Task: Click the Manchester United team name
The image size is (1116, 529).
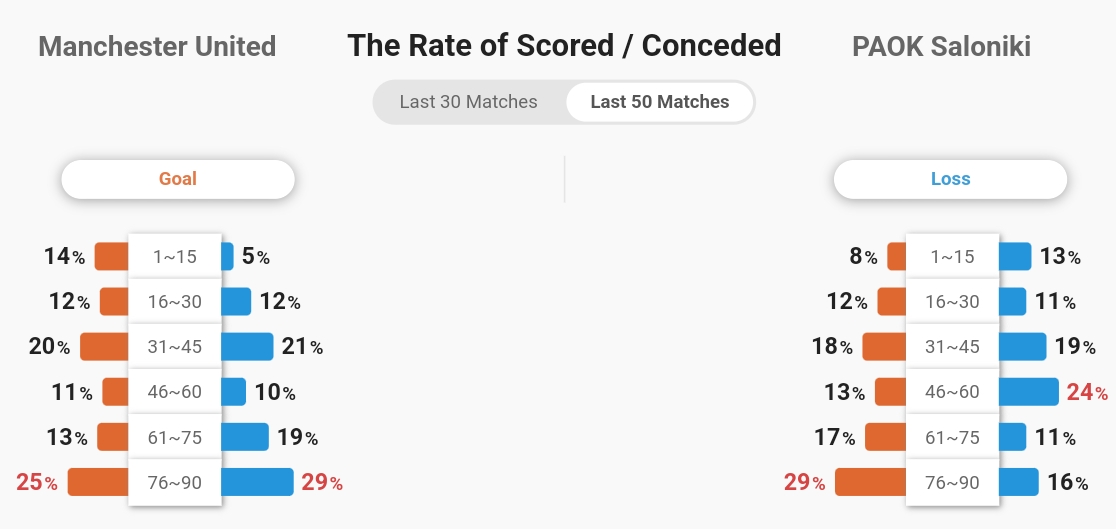Action: click(x=157, y=46)
